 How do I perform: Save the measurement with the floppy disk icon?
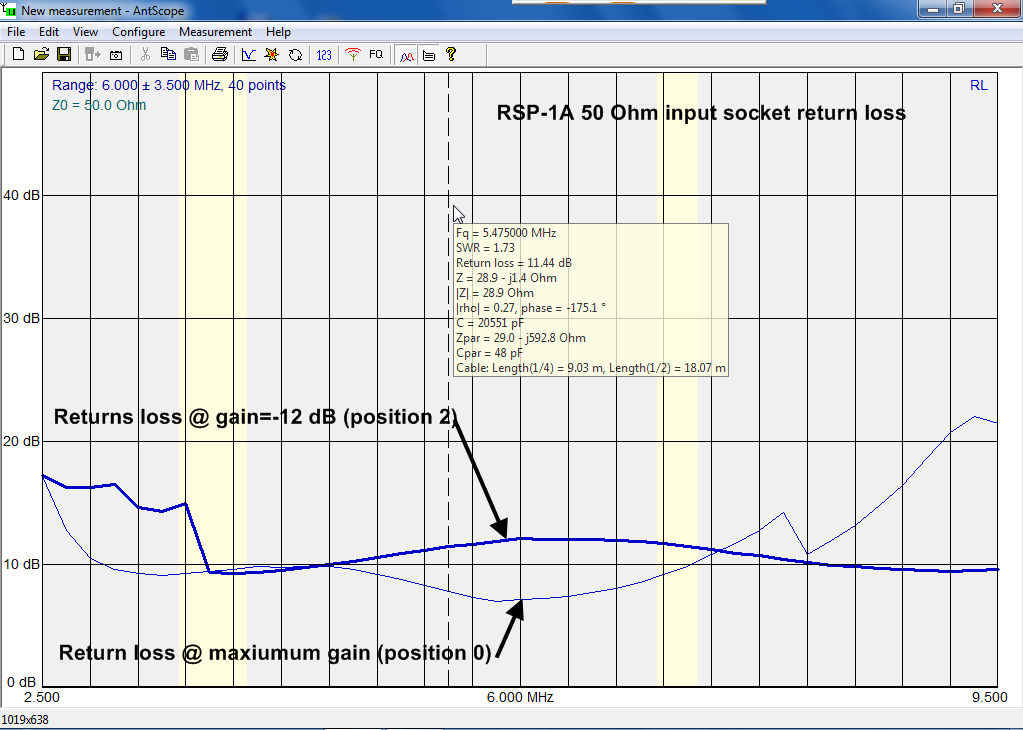pyautogui.click(x=64, y=55)
